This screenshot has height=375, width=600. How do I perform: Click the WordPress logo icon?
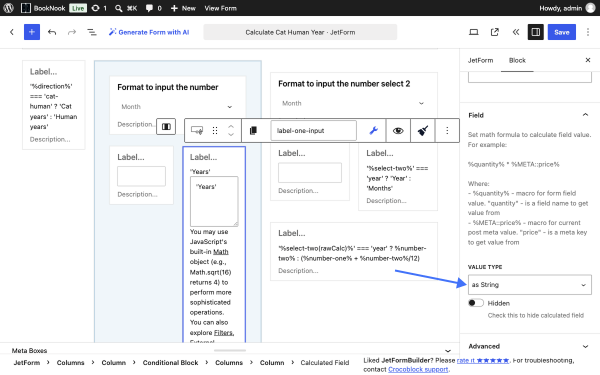[8, 8]
